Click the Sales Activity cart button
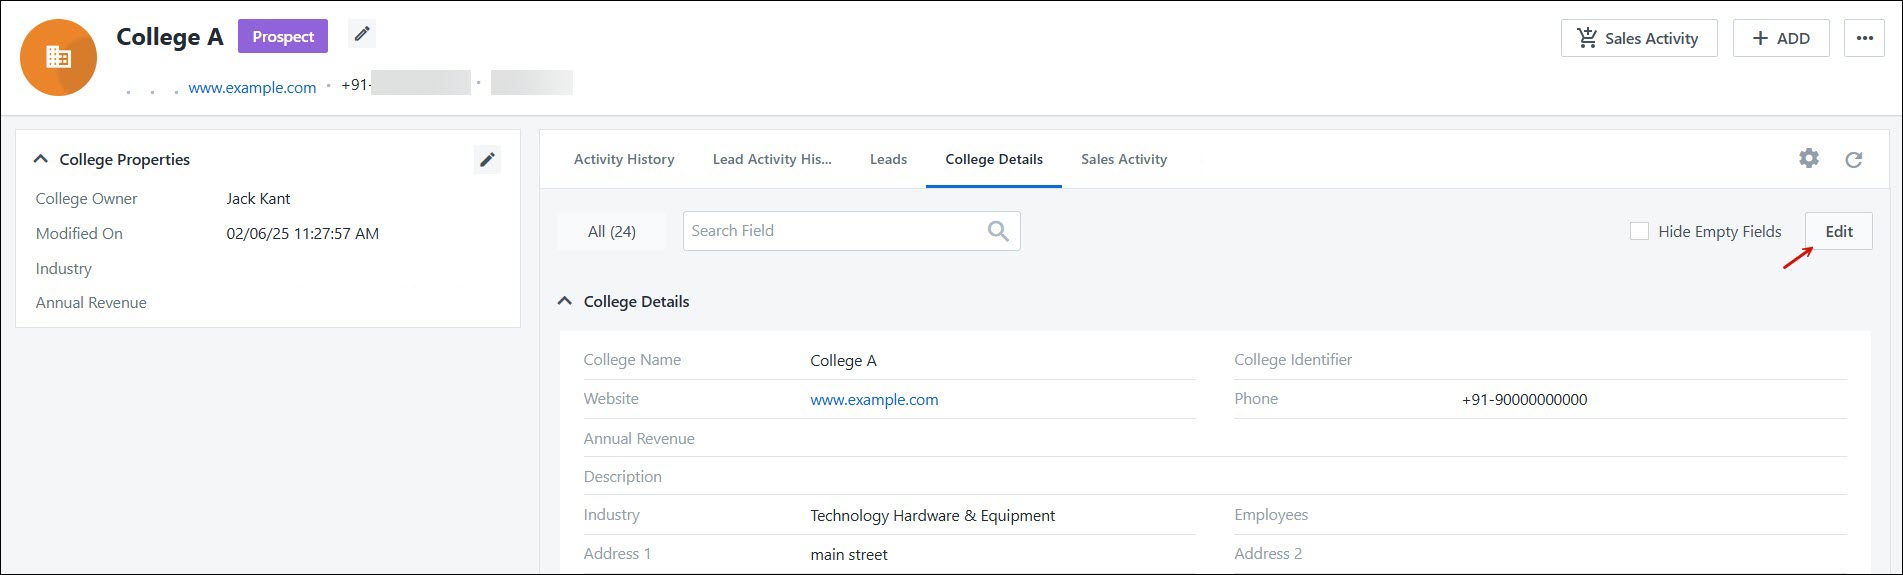Screen dimensions: 1903x575 pyautogui.click(x=1638, y=38)
